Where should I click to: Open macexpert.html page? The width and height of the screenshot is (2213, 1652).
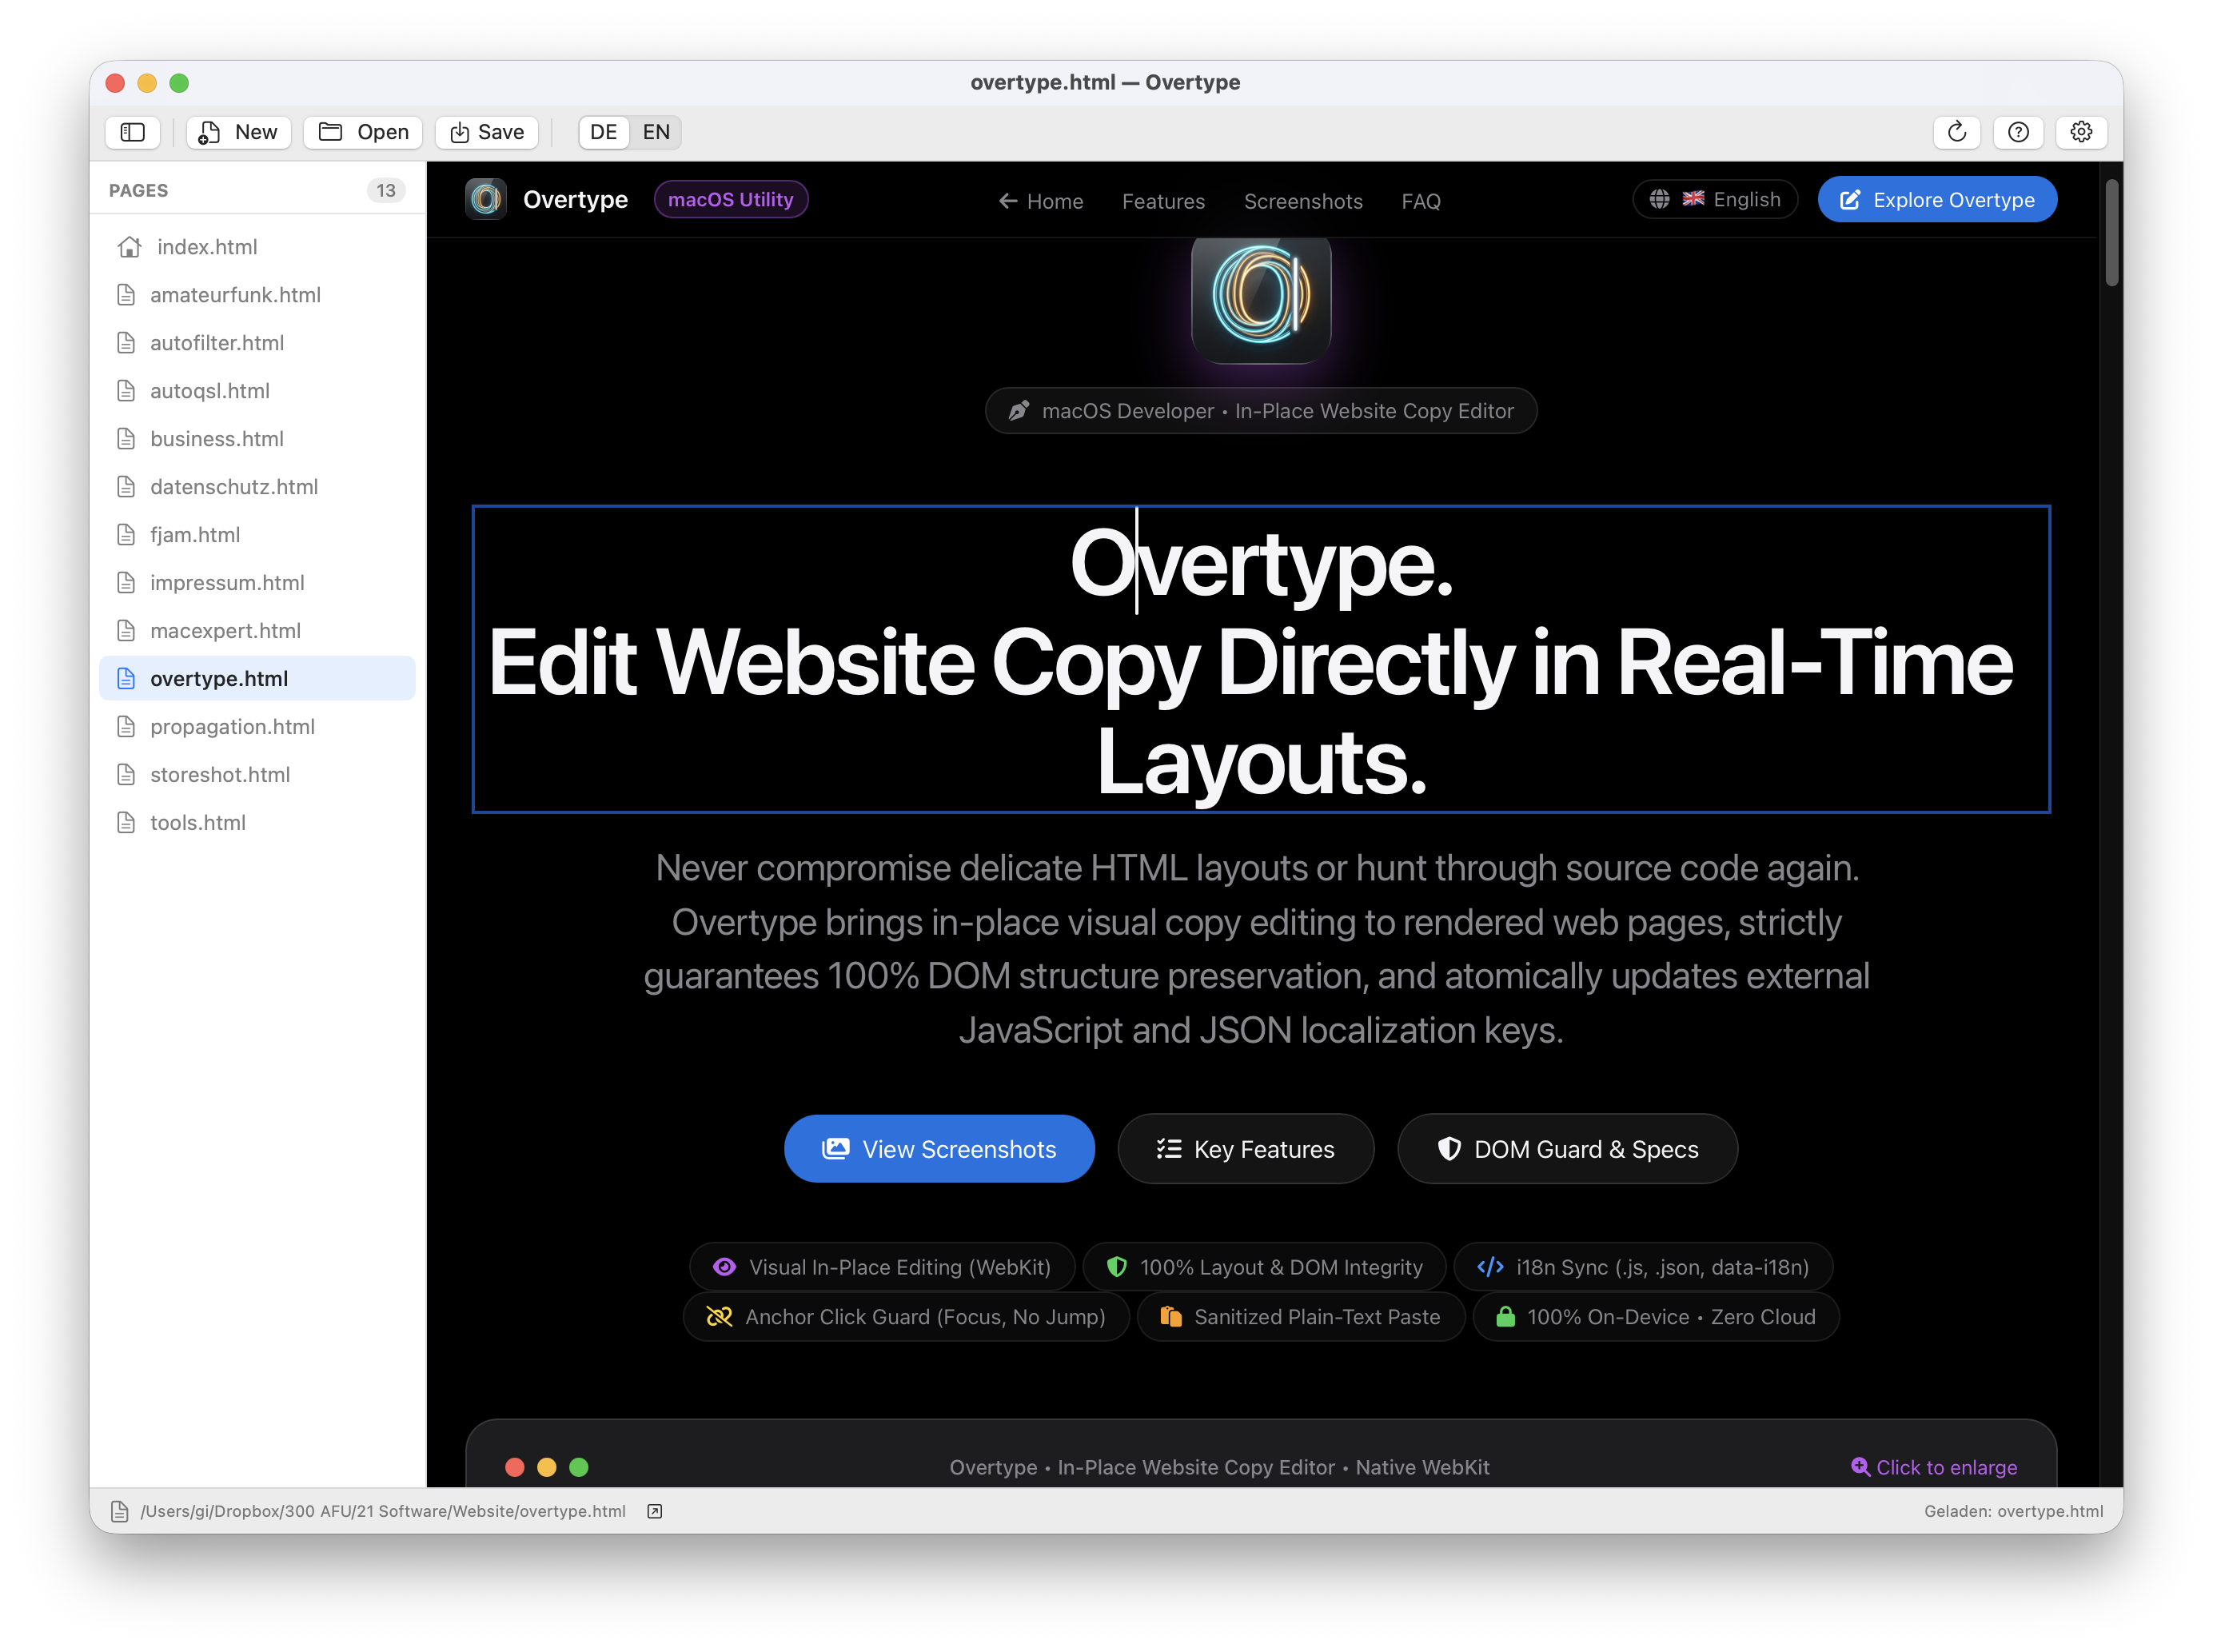257,631
